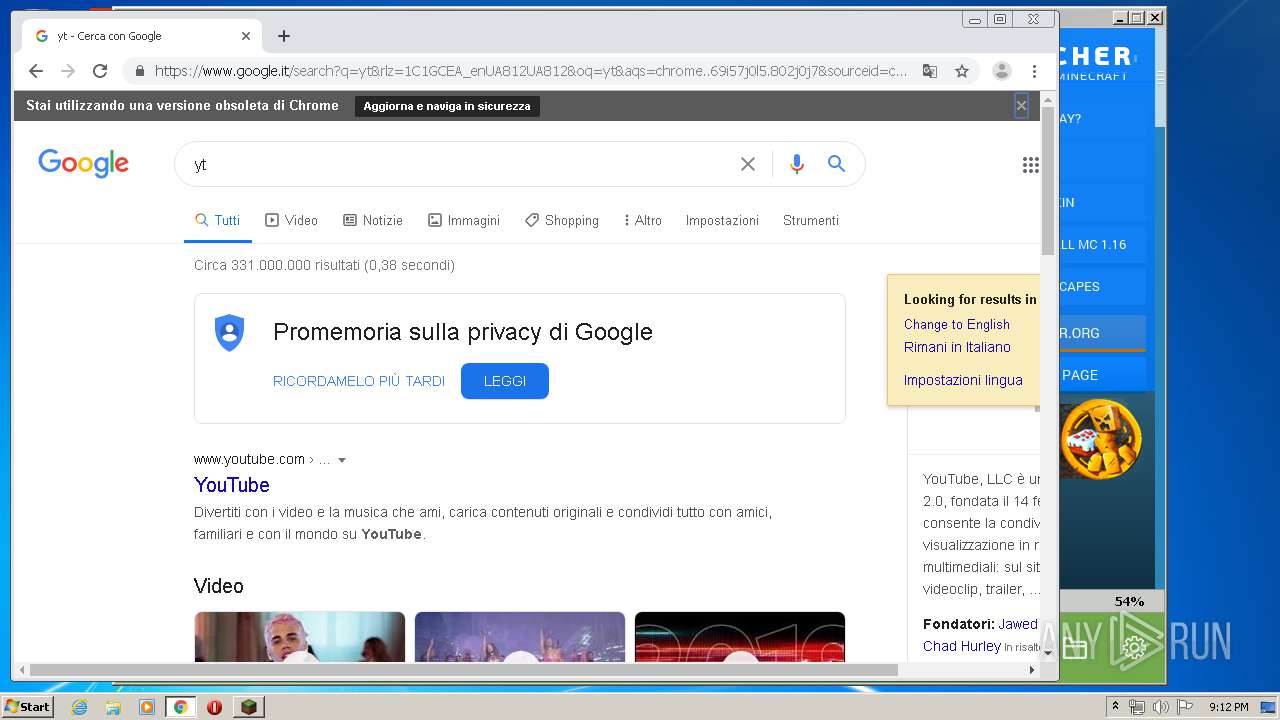Expand dropdown arrow next to www.youtube.com
Viewport: 1280px width, 720px height.
tap(342, 460)
